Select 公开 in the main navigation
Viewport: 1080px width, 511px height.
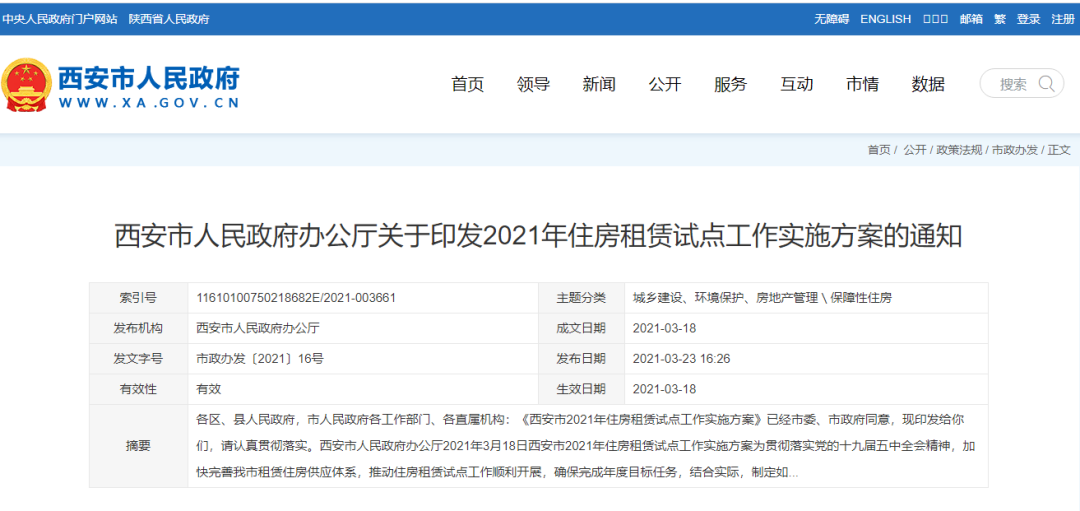[665, 84]
